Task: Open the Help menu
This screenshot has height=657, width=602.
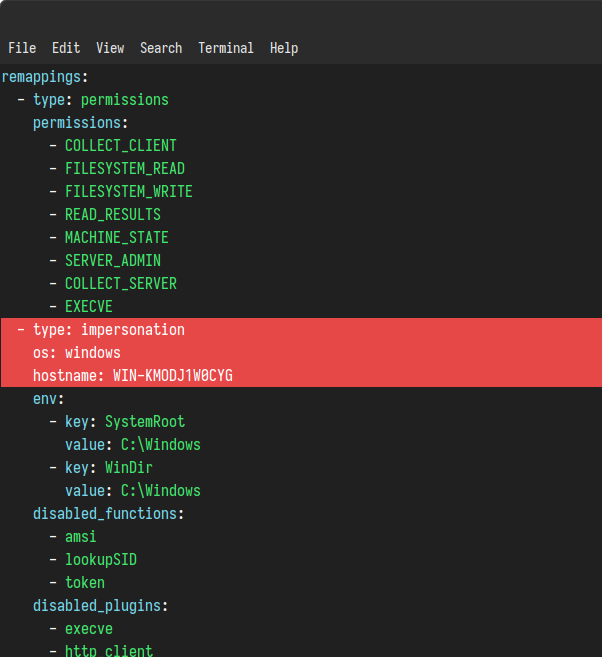Action: [284, 48]
